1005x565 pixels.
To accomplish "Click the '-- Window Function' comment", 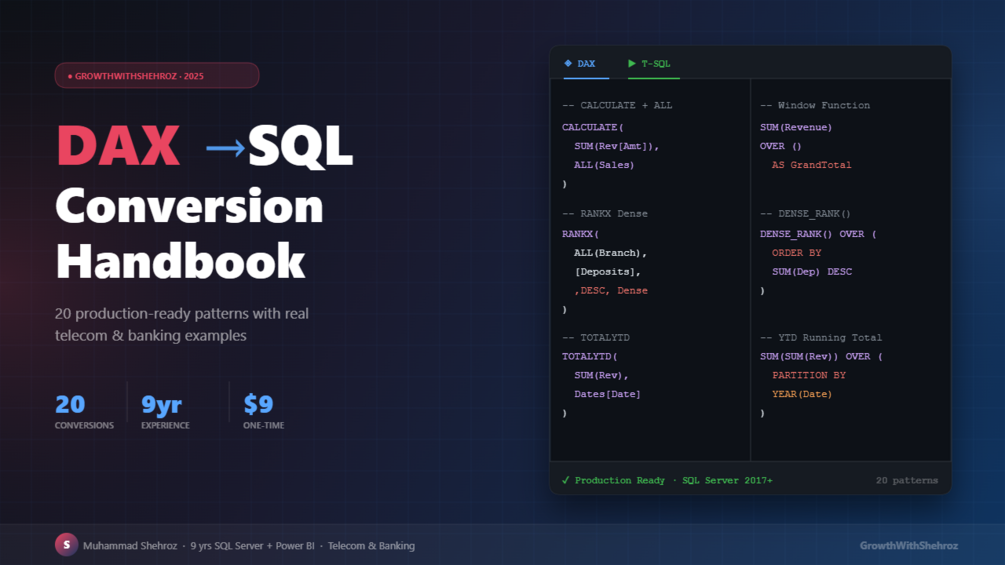I will [x=815, y=105].
